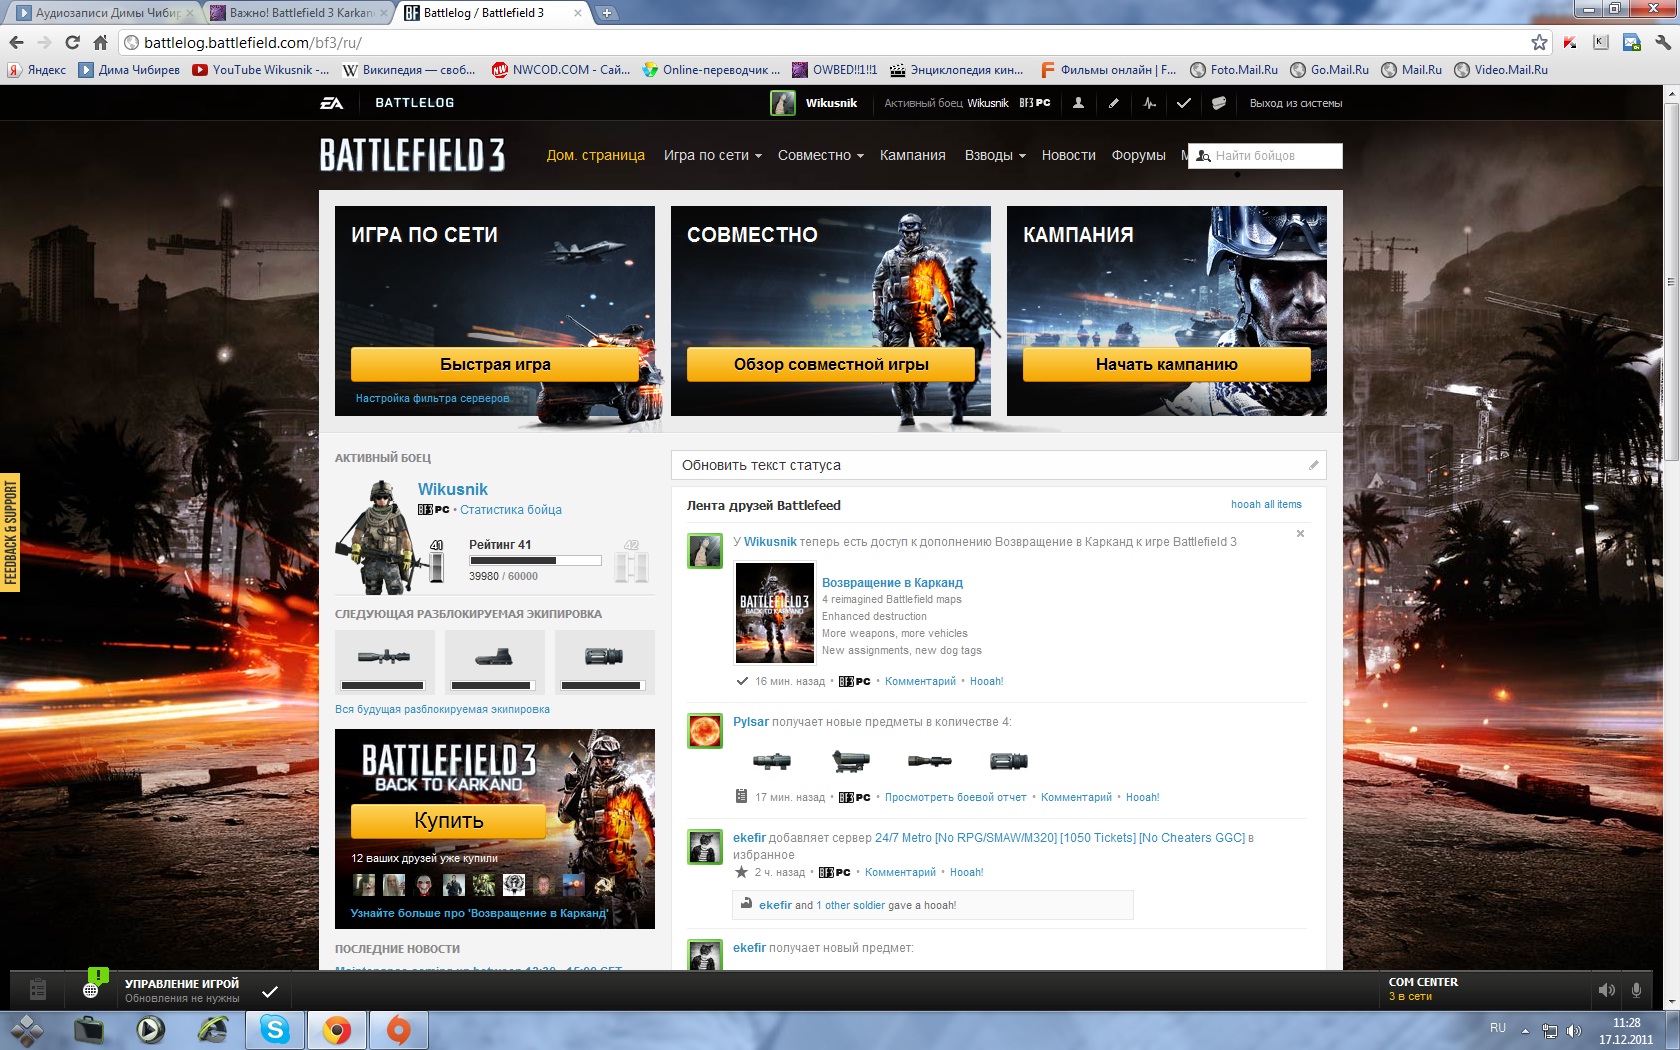Dismiss the Karkand feed item with X
The width and height of the screenshot is (1680, 1050).
[x=1300, y=534]
